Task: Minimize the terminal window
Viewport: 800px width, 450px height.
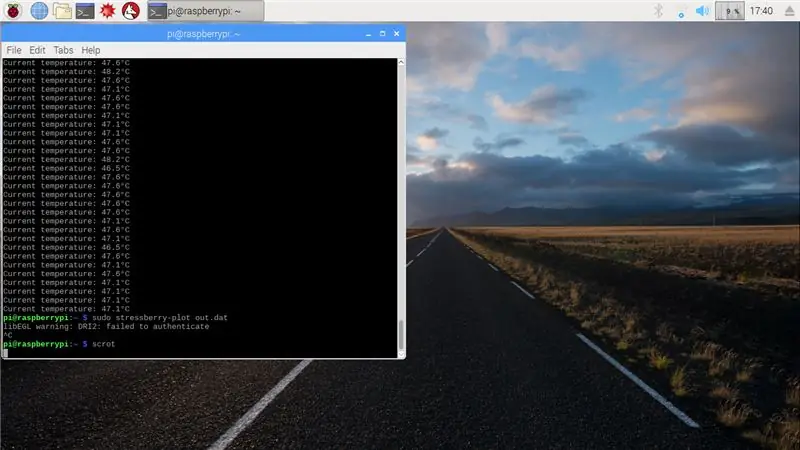Action: (x=368, y=34)
